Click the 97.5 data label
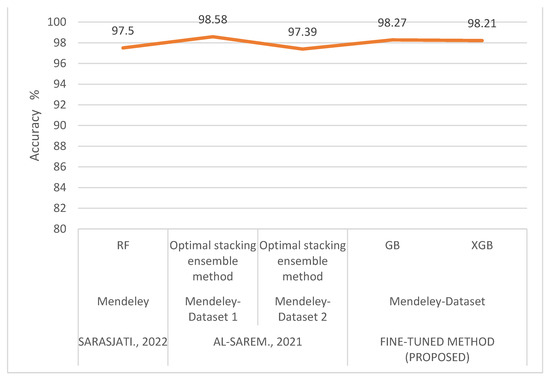The width and height of the screenshot is (550, 379). (123, 31)
